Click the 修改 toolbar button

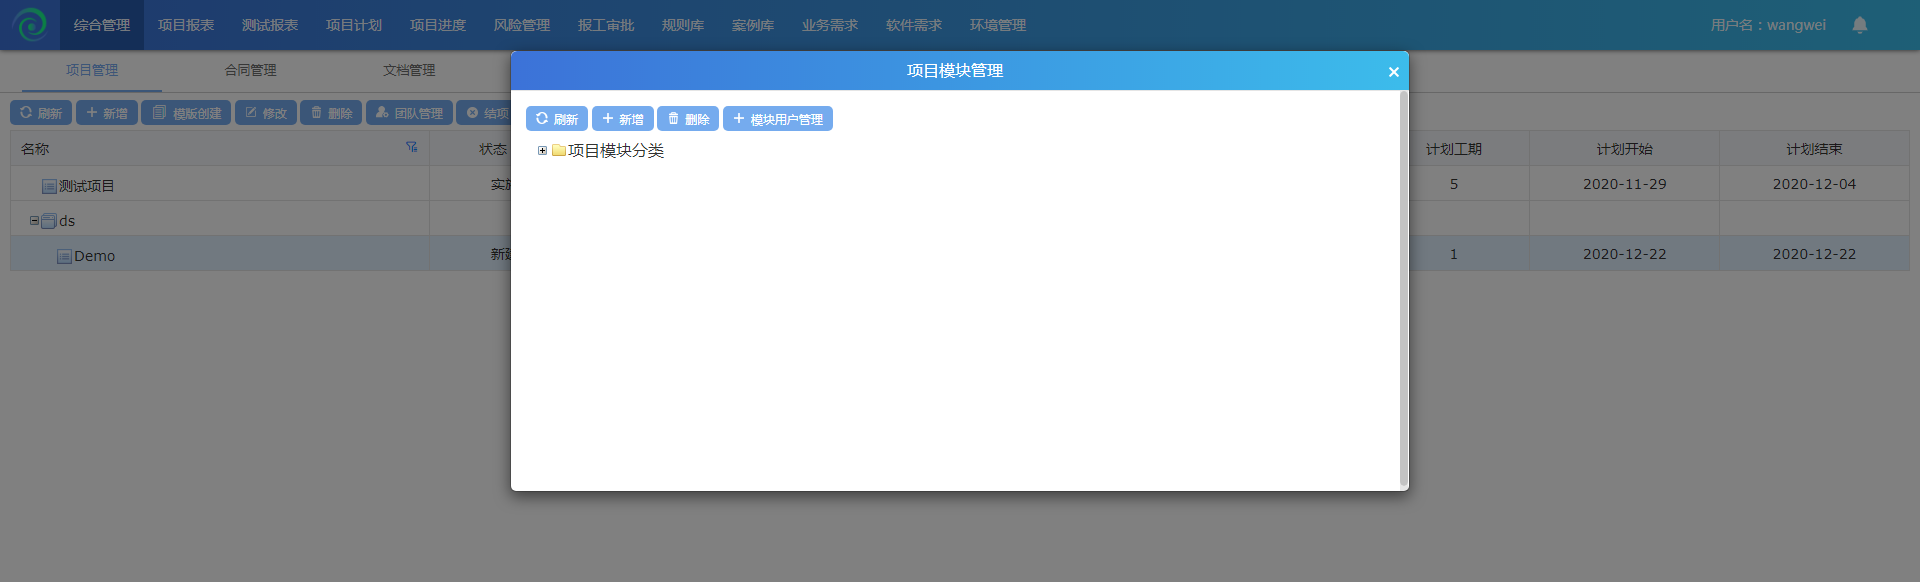(266, 113)
